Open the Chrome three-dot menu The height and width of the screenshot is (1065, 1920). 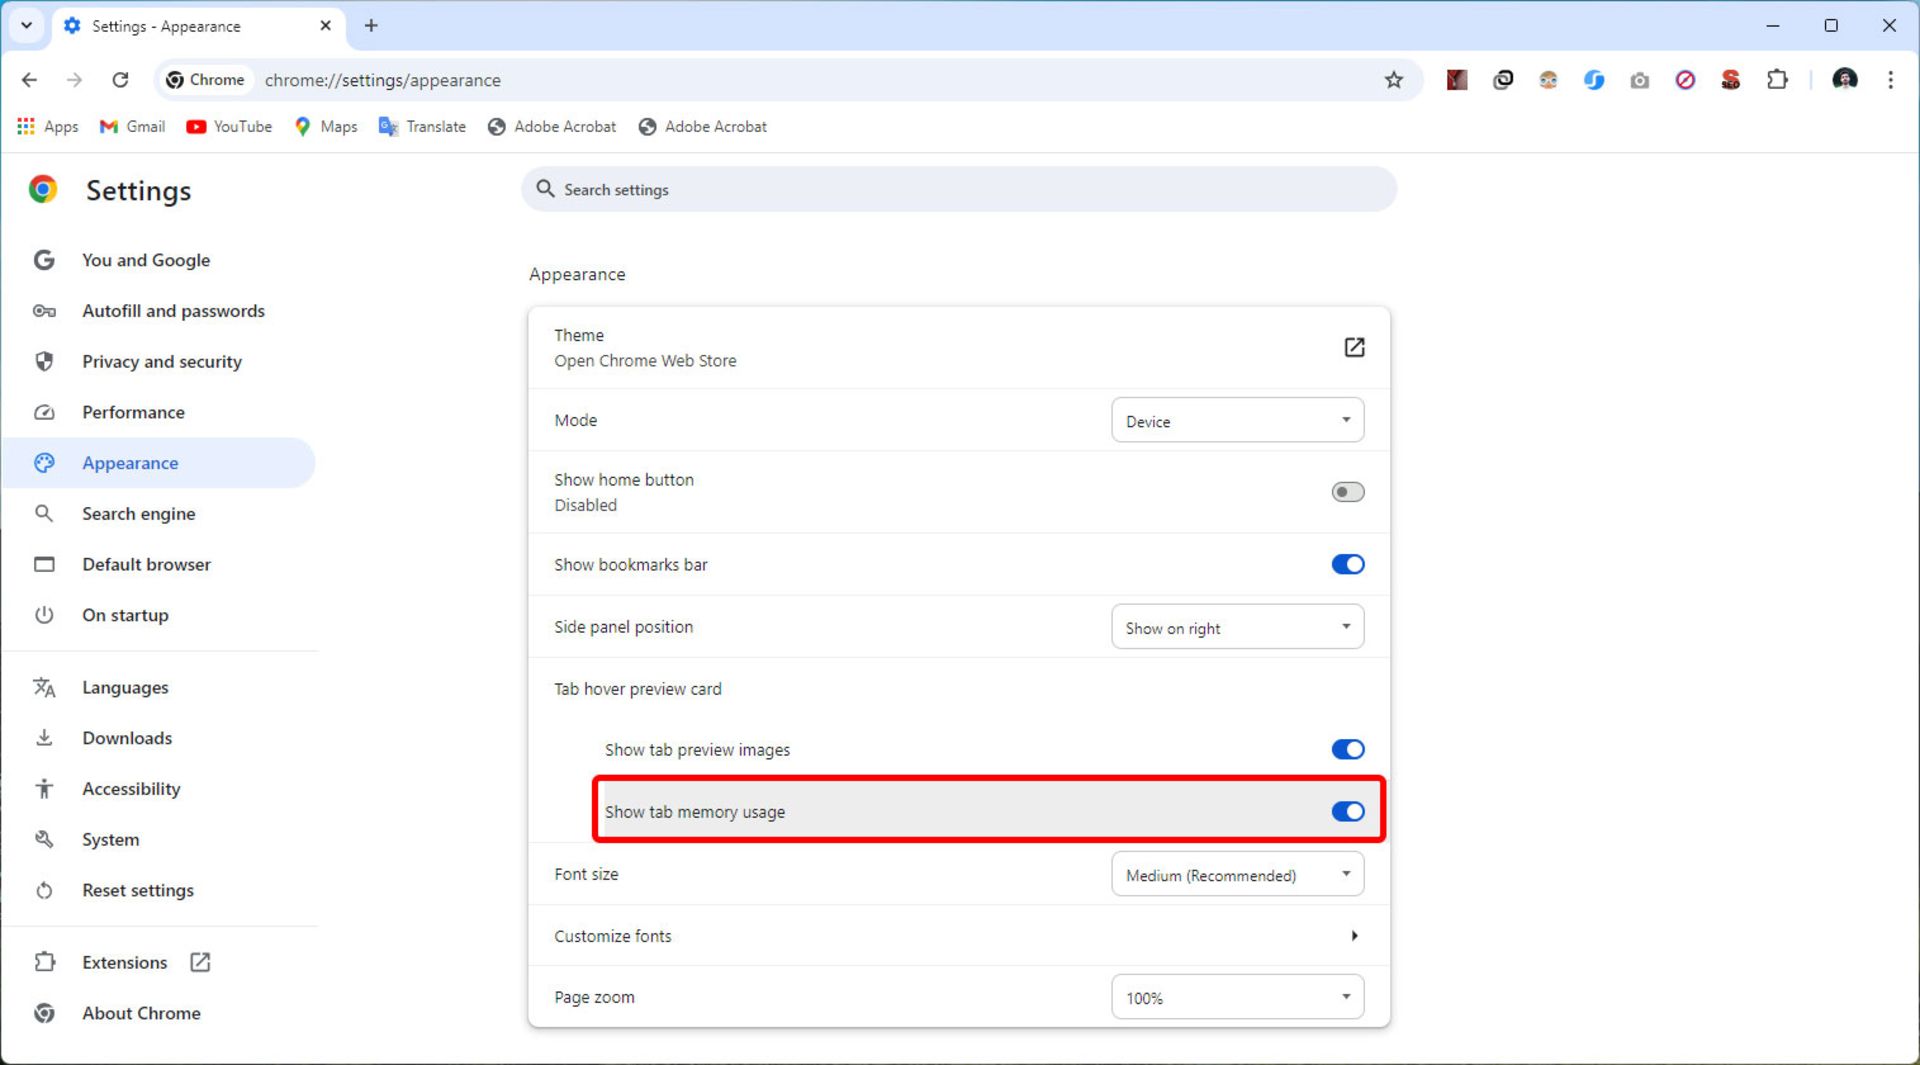1890,80
